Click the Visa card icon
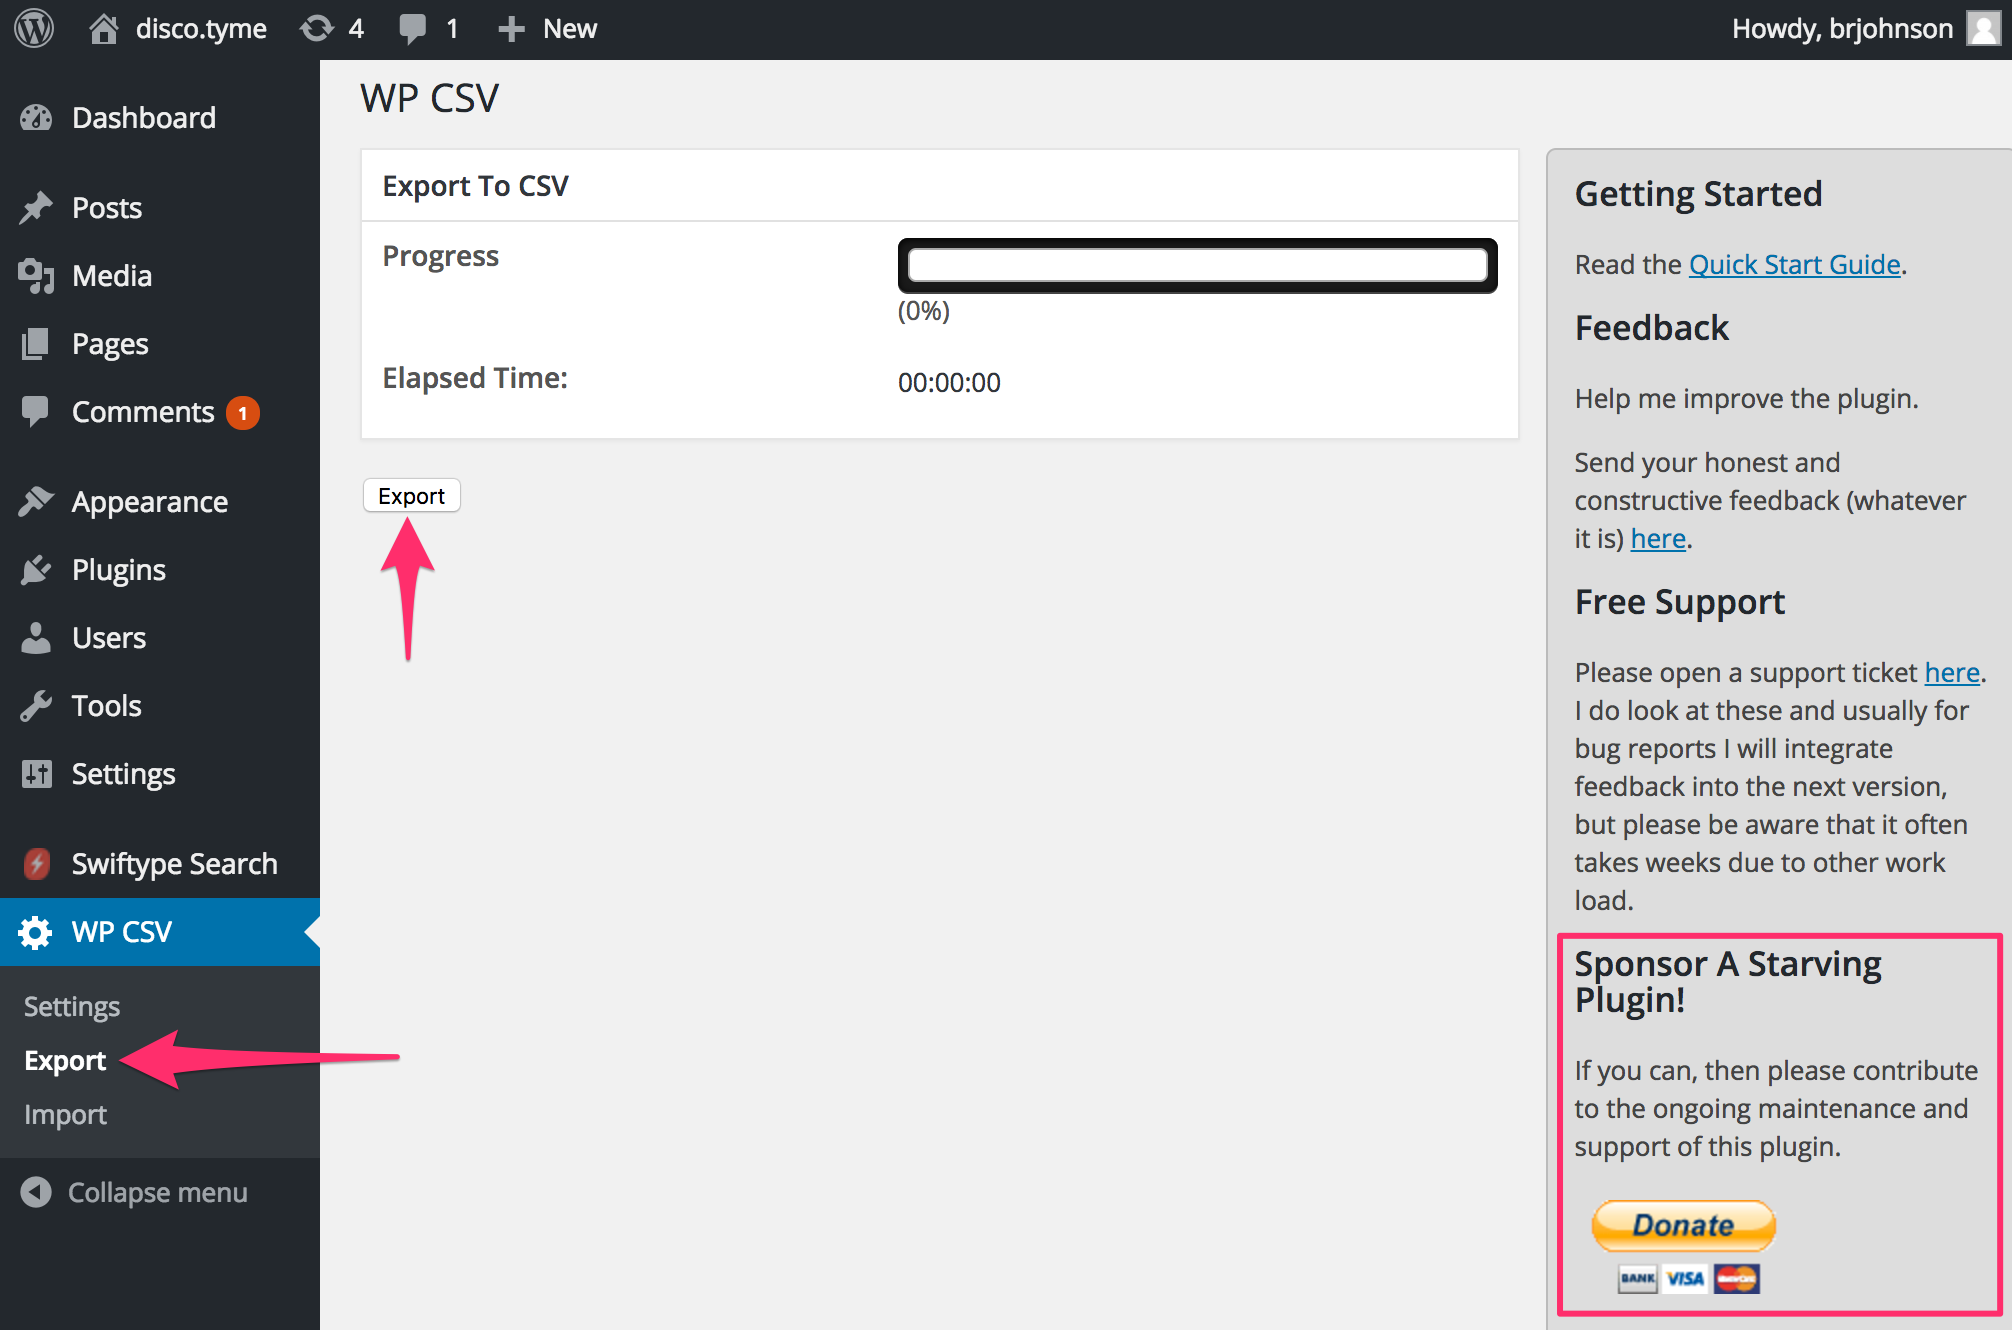 (x=1685, y=1278)
